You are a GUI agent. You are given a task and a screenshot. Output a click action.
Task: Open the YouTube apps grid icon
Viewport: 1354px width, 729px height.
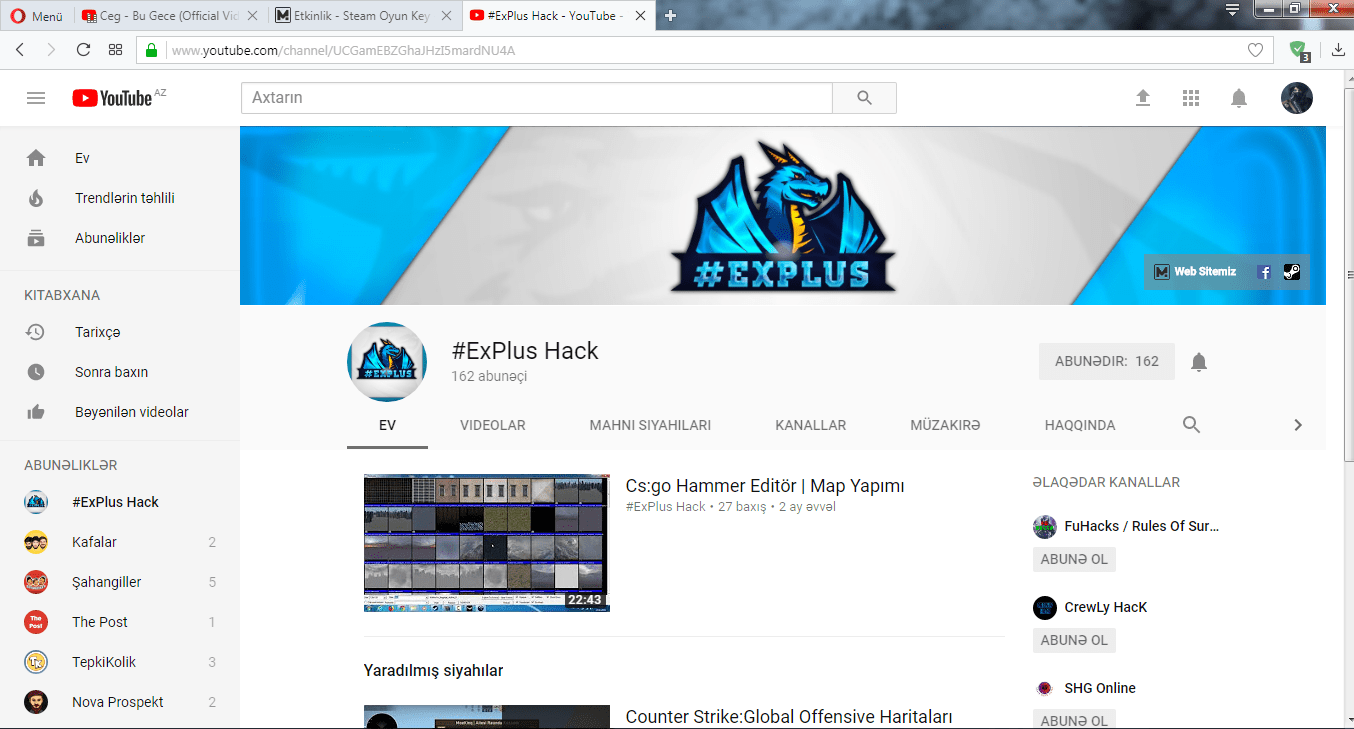(x=1190, y=98)
